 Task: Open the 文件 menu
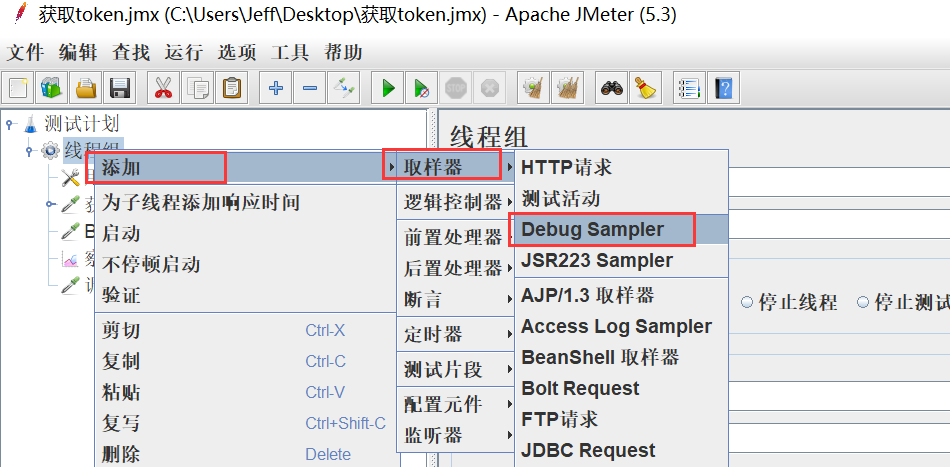click(25, 53)
